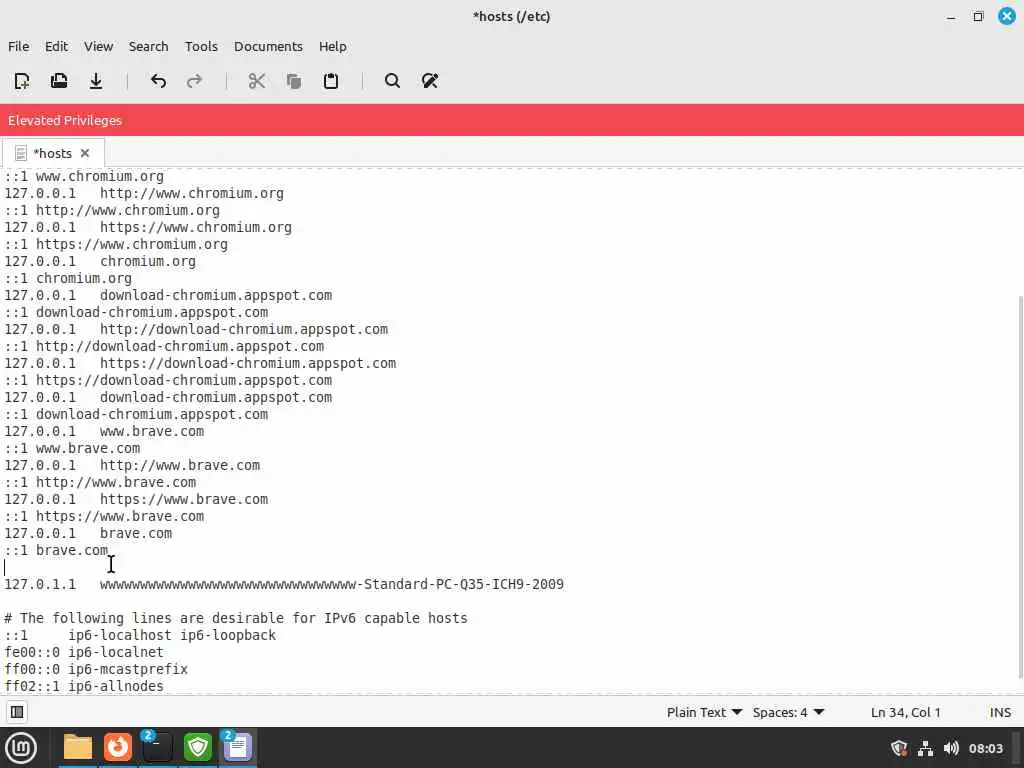Click the '127.0.0.1 www.brave.com' line

pyautogui.click(x=104, y=432)
